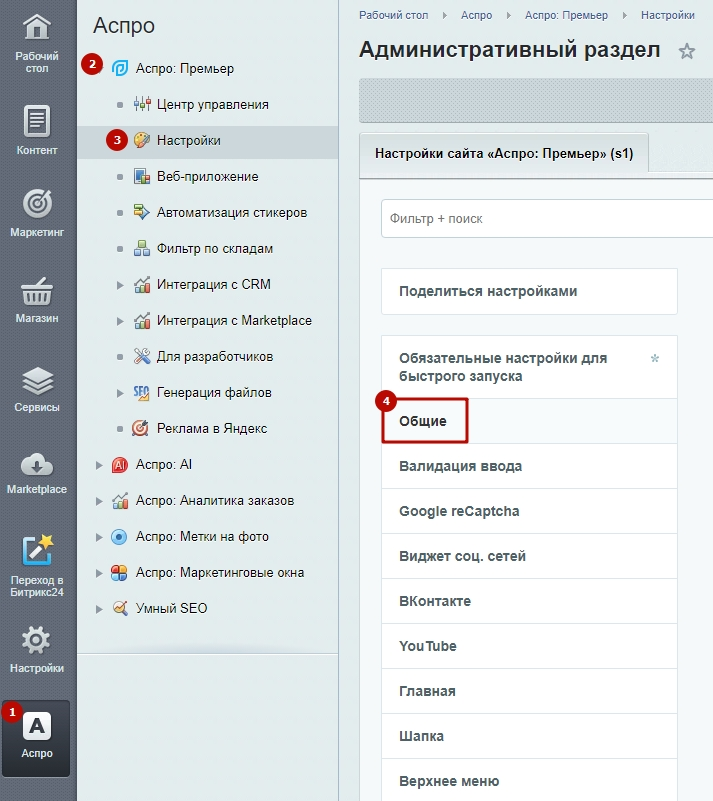Click the Центр управления sliders icon
The image size is (713, 801).
[x=142, y=104]
